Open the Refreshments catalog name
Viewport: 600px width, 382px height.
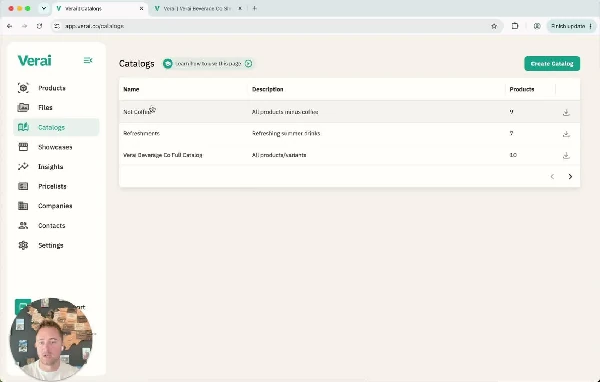[141, 134]
